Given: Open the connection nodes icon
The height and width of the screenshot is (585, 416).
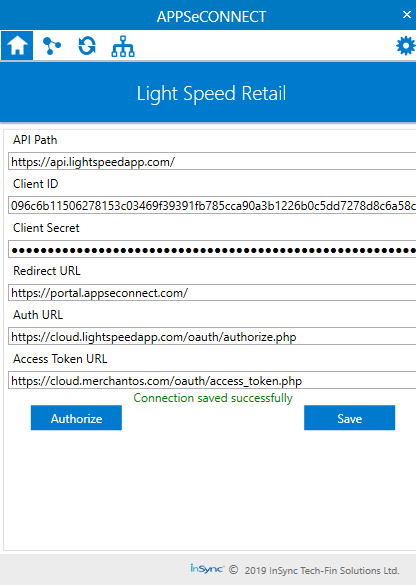Looking at the screenshot, I should pyautogui.click(x=51, y=46).
